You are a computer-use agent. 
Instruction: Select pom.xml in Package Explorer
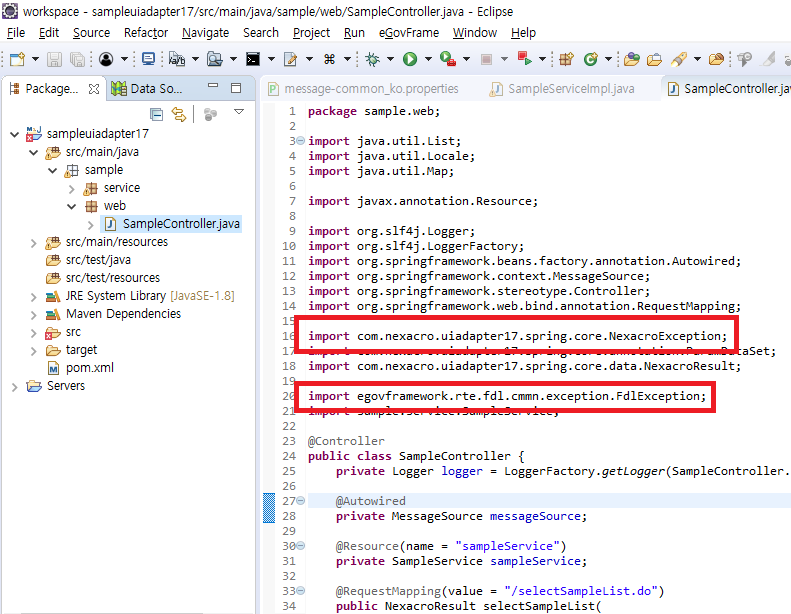(x=89, y=368)
